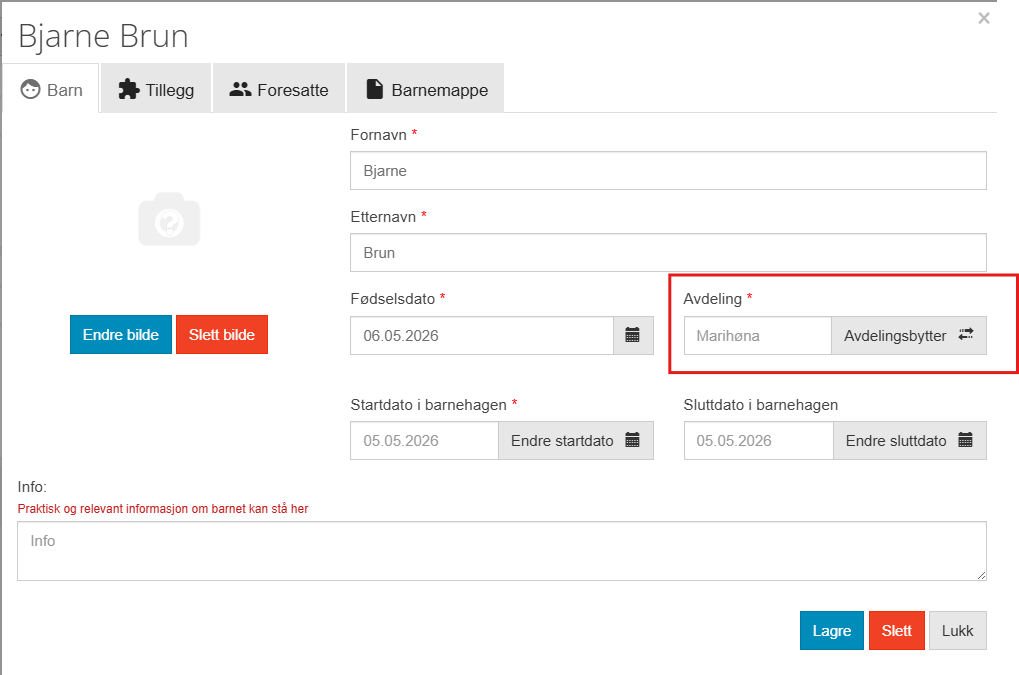Click the Fornavn input field

pyautogui.click(x=668, y=171)
